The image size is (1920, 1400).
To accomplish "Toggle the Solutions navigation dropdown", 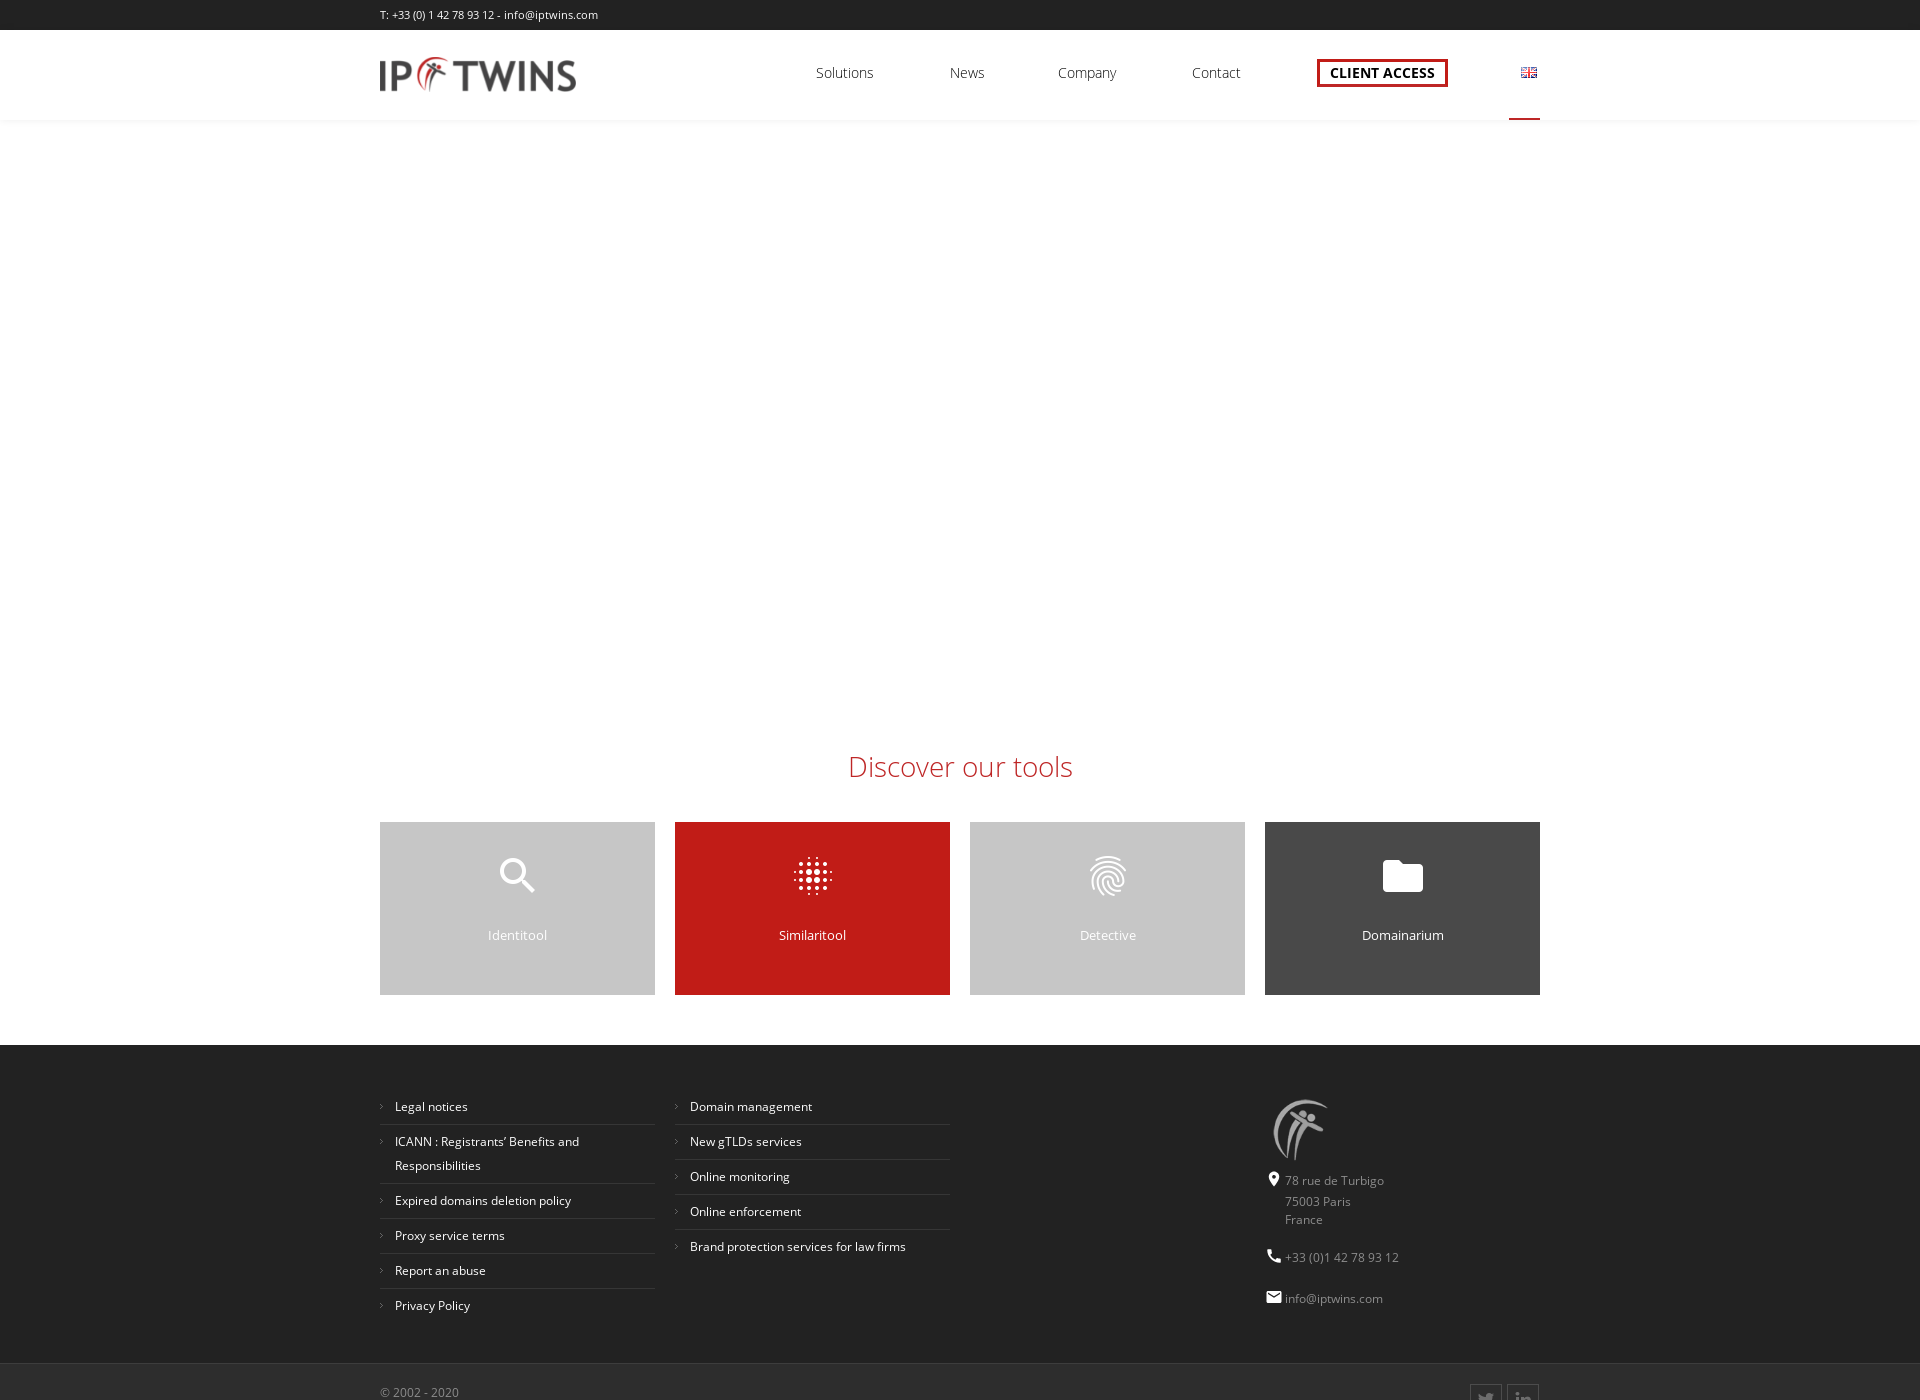I will pyautogui.click(x=844, y=72).
